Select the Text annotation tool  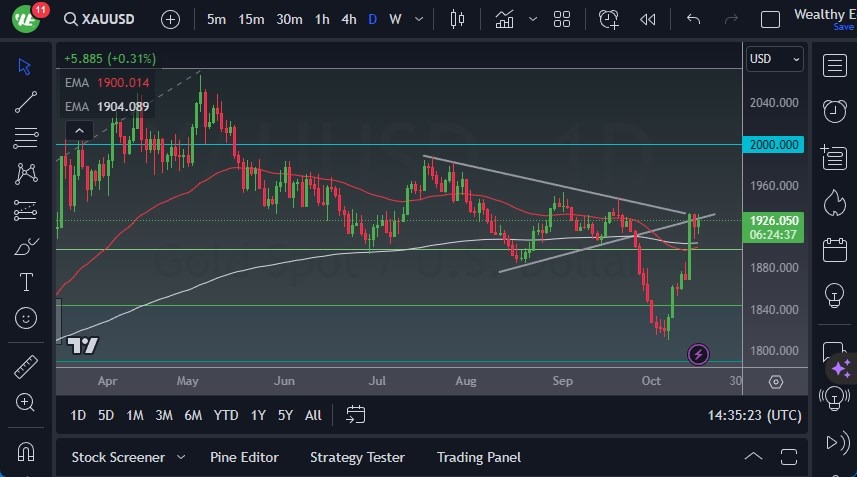pyautogui.click(x=26, y=282)
